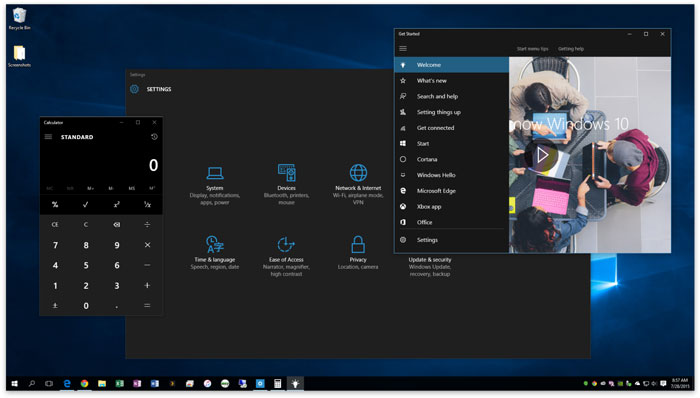This screenshot has width=700, height=398.
Task: Select Office in Get Started sidebar
Action: [x=451, y=222]
